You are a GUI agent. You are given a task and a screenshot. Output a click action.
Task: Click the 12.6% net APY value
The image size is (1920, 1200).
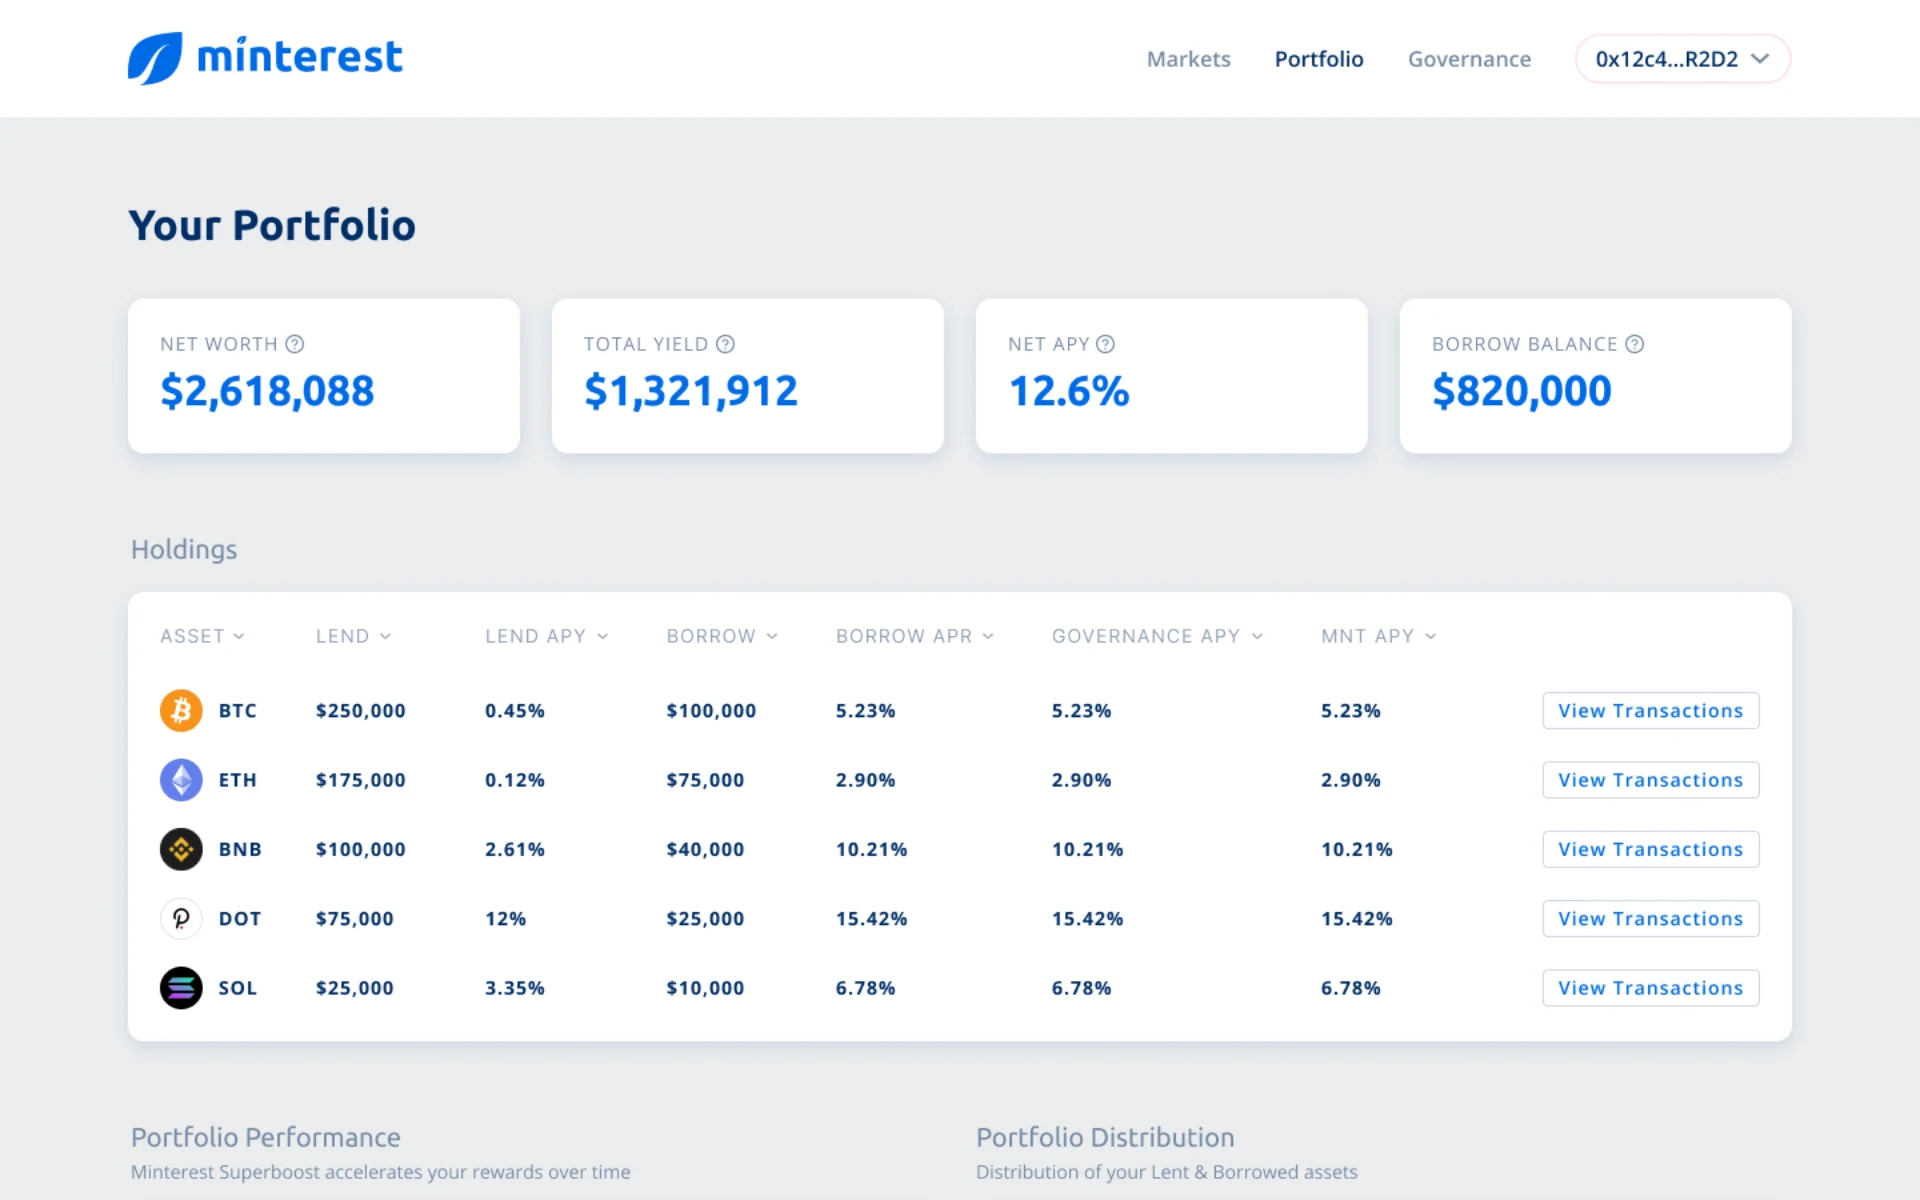click(x=1069, y=391)
